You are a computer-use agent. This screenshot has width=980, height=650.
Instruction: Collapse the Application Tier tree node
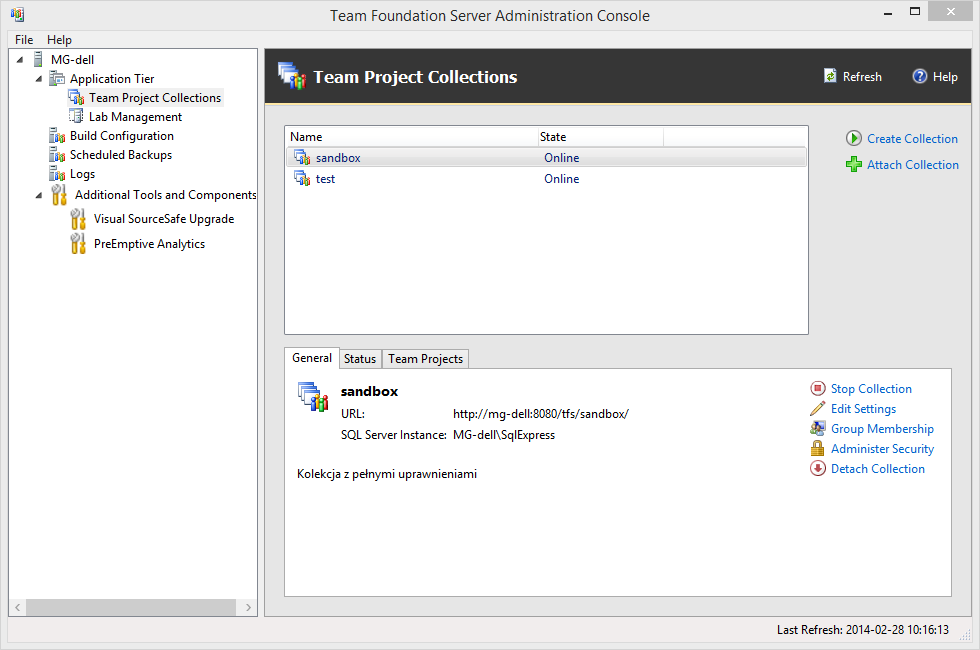coord(39,79)
